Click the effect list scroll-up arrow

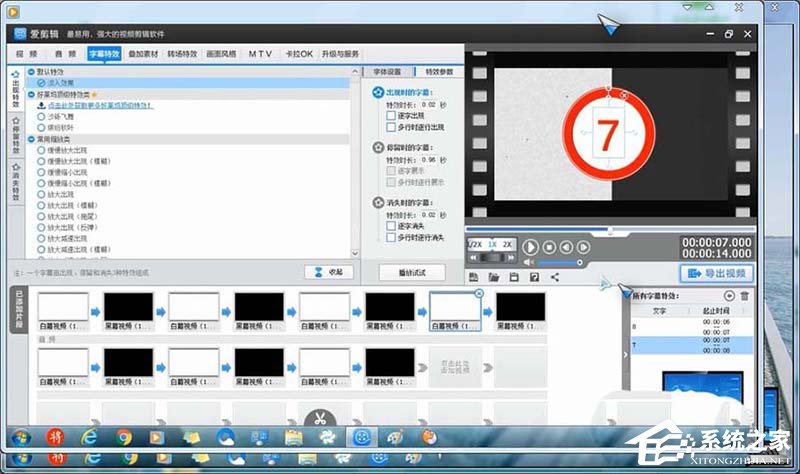coord(355,72)
